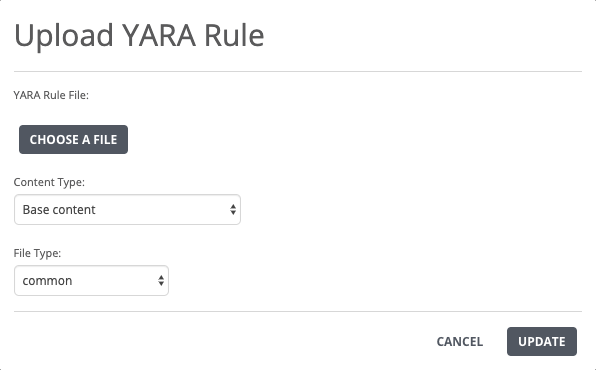Change file type from common
The height and width of the screenshot is (370, 596).
[x=91, y=281]
